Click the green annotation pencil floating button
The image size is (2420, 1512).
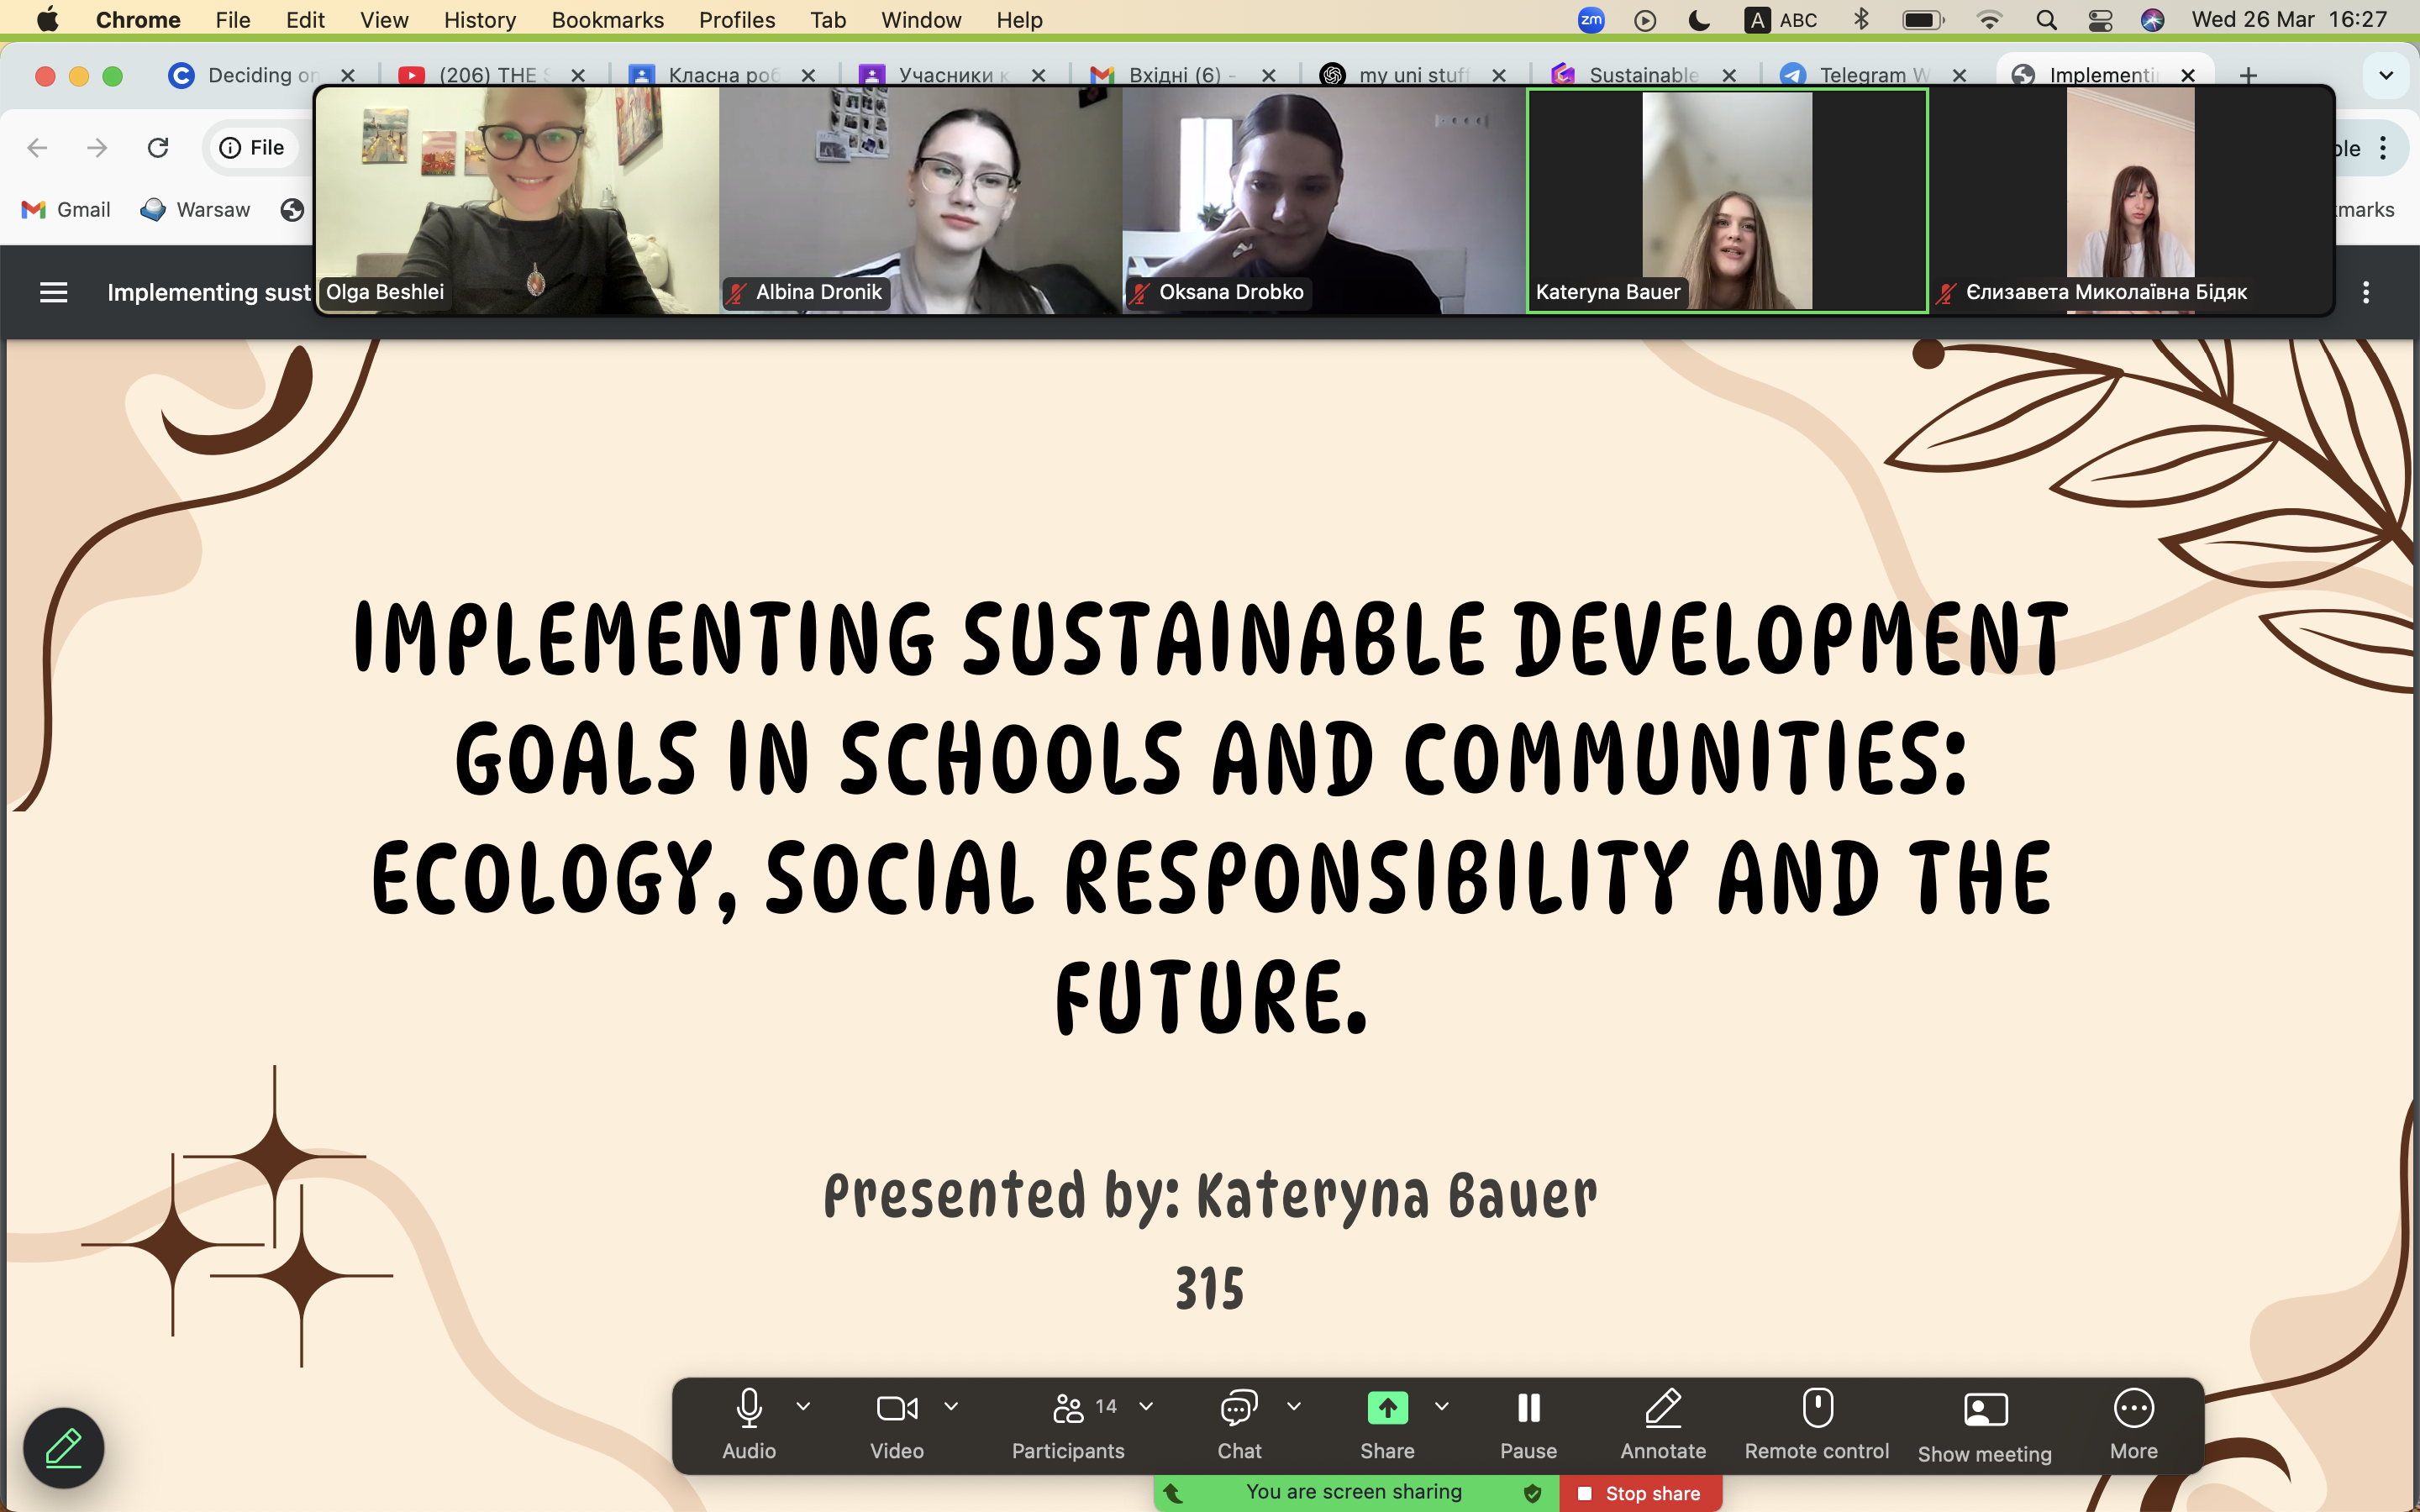pyautogui.click(x=64, y=1448)
